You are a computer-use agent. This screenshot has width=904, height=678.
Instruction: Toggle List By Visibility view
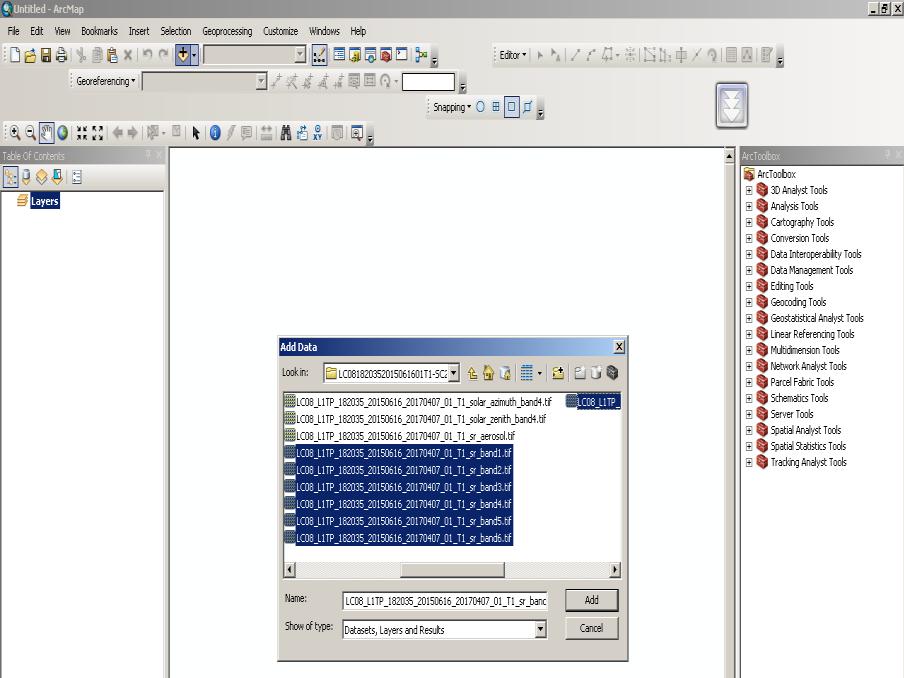click(x=42, y=177)
